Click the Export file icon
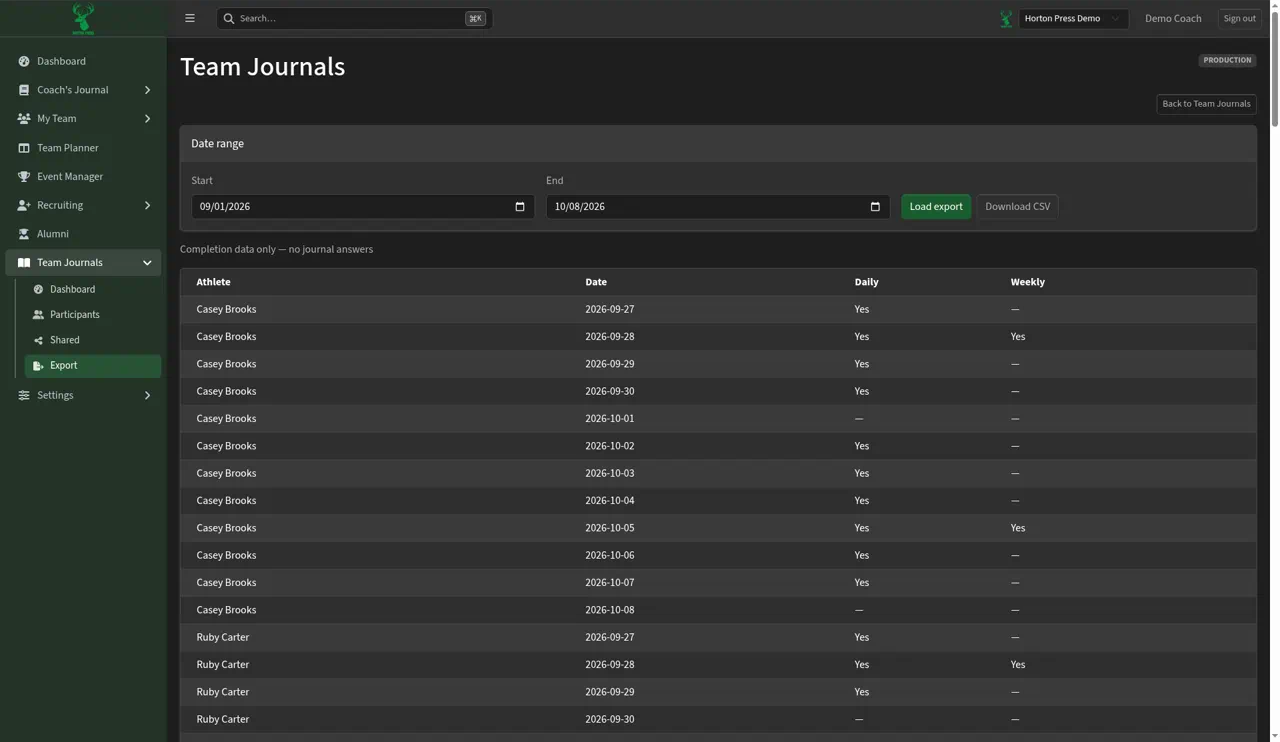The image size is (1280, 742). click(38, 366)
